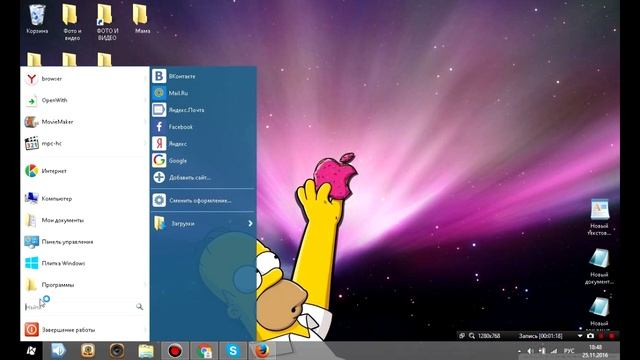Image resolution: width=640 pixels, height=360 pixels.
Task: Click the Windows Start button
Action: [x=31, y=351]
